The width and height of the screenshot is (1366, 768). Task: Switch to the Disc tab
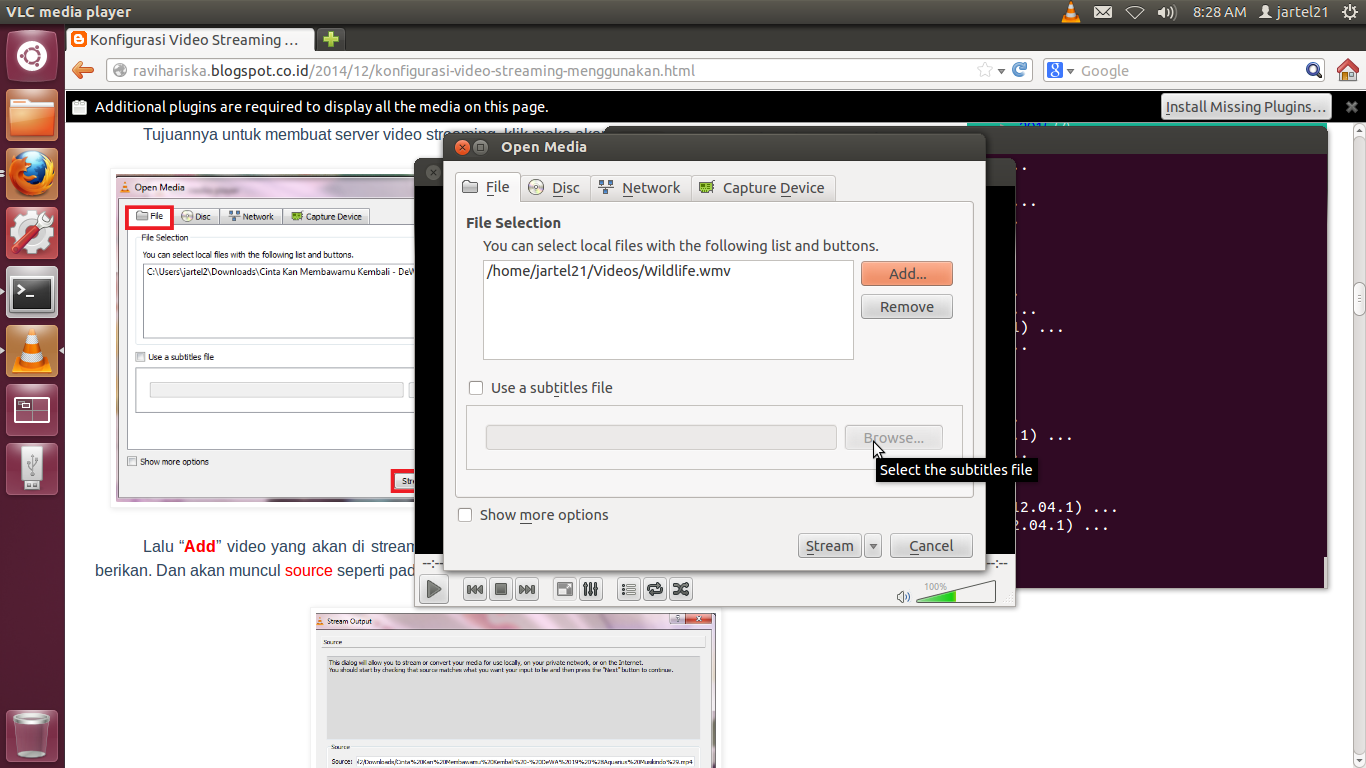554,188
